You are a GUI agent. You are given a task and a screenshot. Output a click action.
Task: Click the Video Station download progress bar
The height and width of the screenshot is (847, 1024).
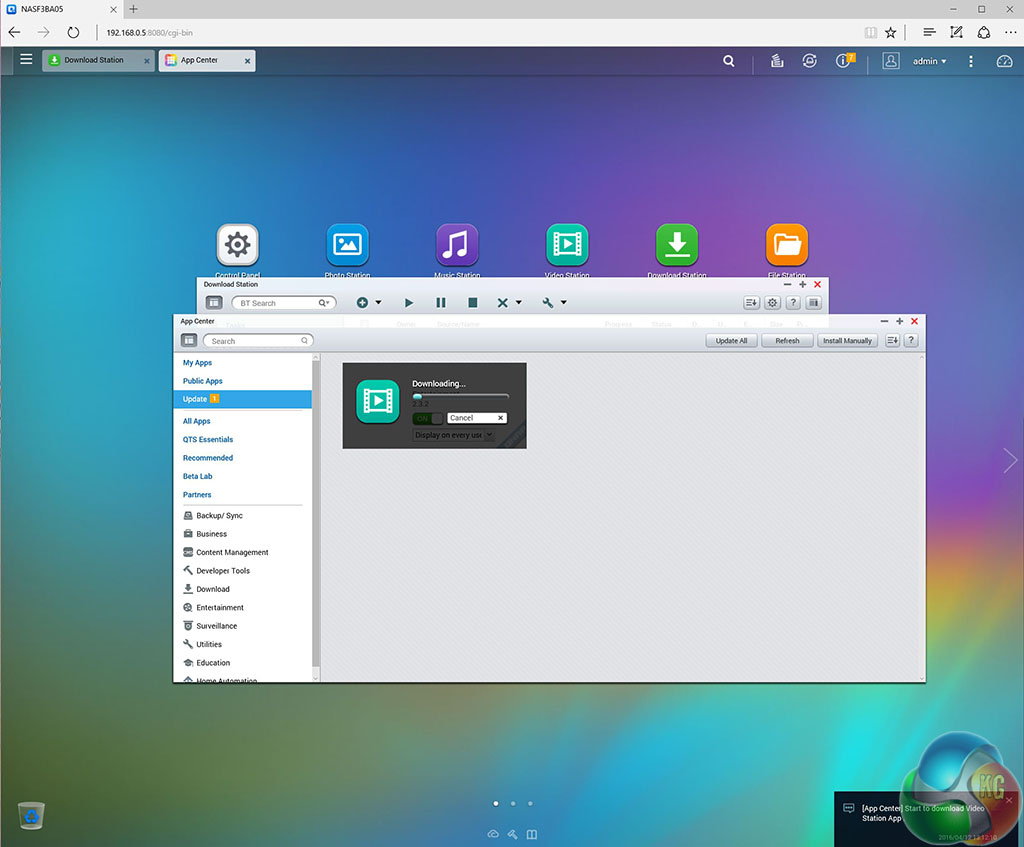[460, 396]
